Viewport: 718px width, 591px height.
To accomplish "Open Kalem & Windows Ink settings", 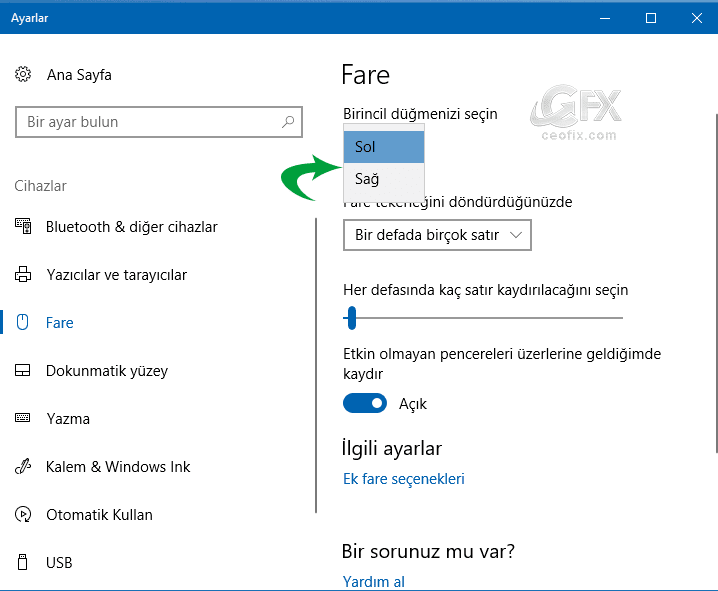I will pos(118,466).
